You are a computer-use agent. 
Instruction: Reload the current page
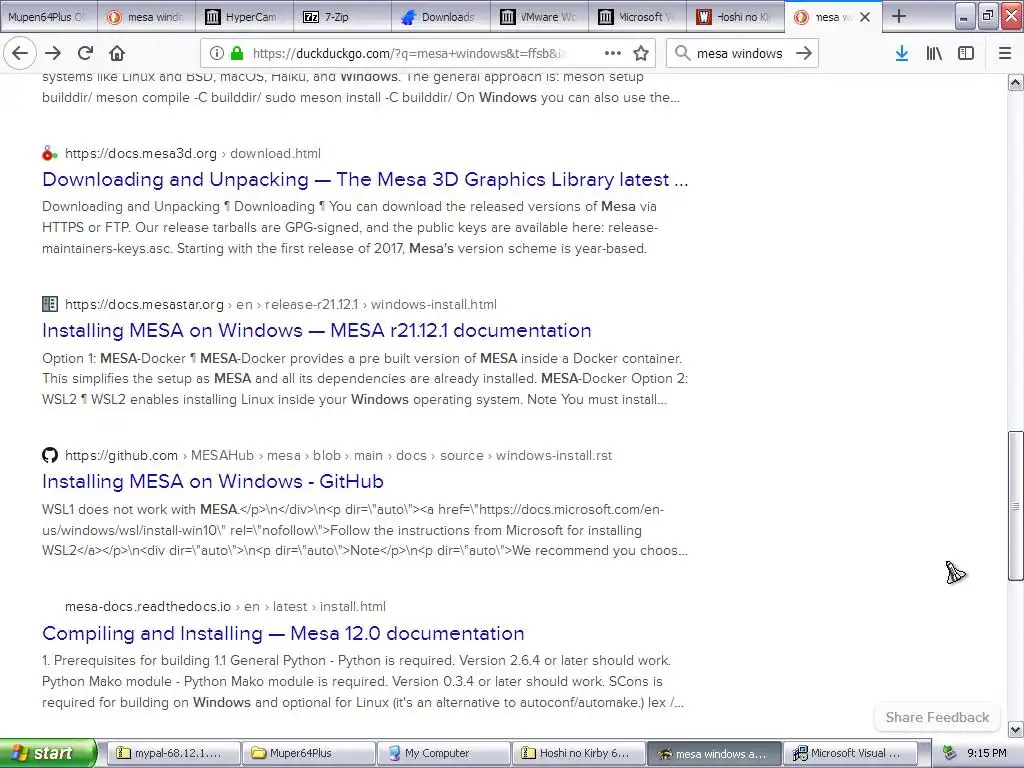85,53
